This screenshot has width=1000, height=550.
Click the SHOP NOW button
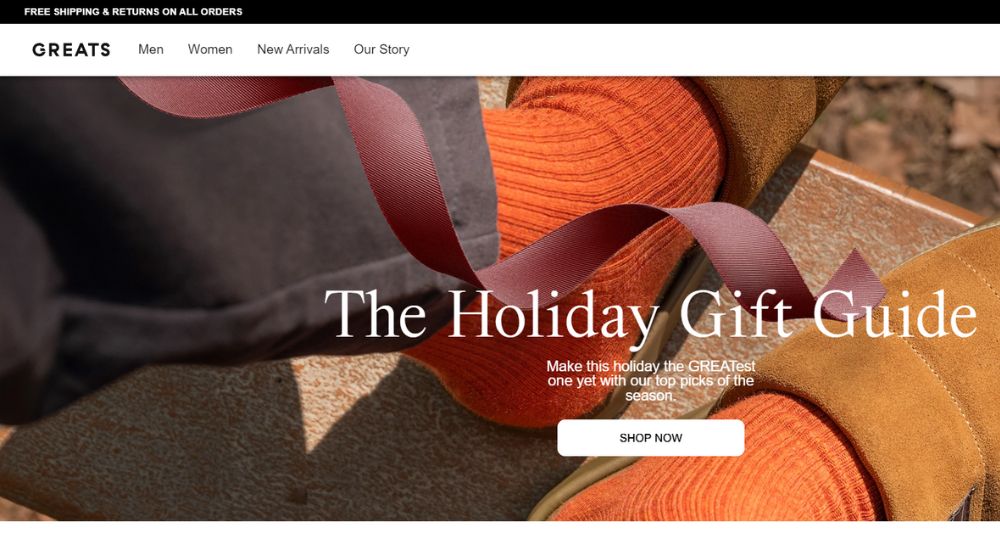[x=651, y=438]
